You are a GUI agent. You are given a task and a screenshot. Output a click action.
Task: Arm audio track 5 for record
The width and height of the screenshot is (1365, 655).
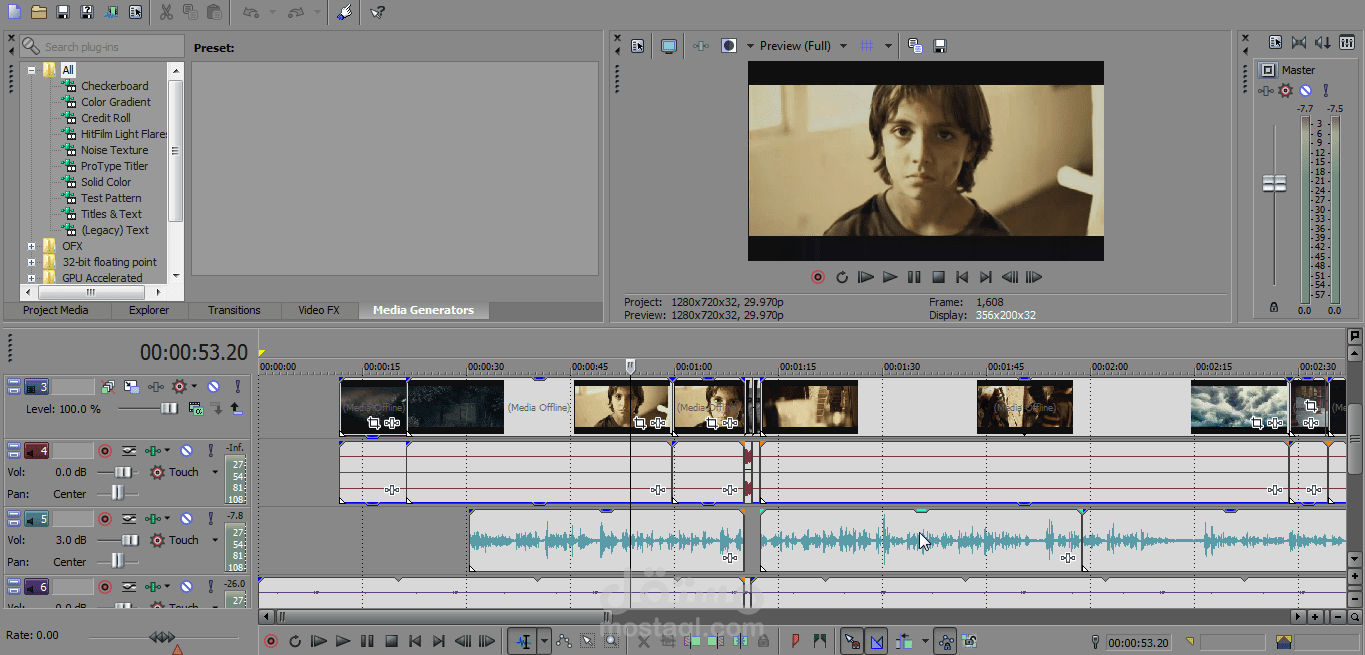104,519
